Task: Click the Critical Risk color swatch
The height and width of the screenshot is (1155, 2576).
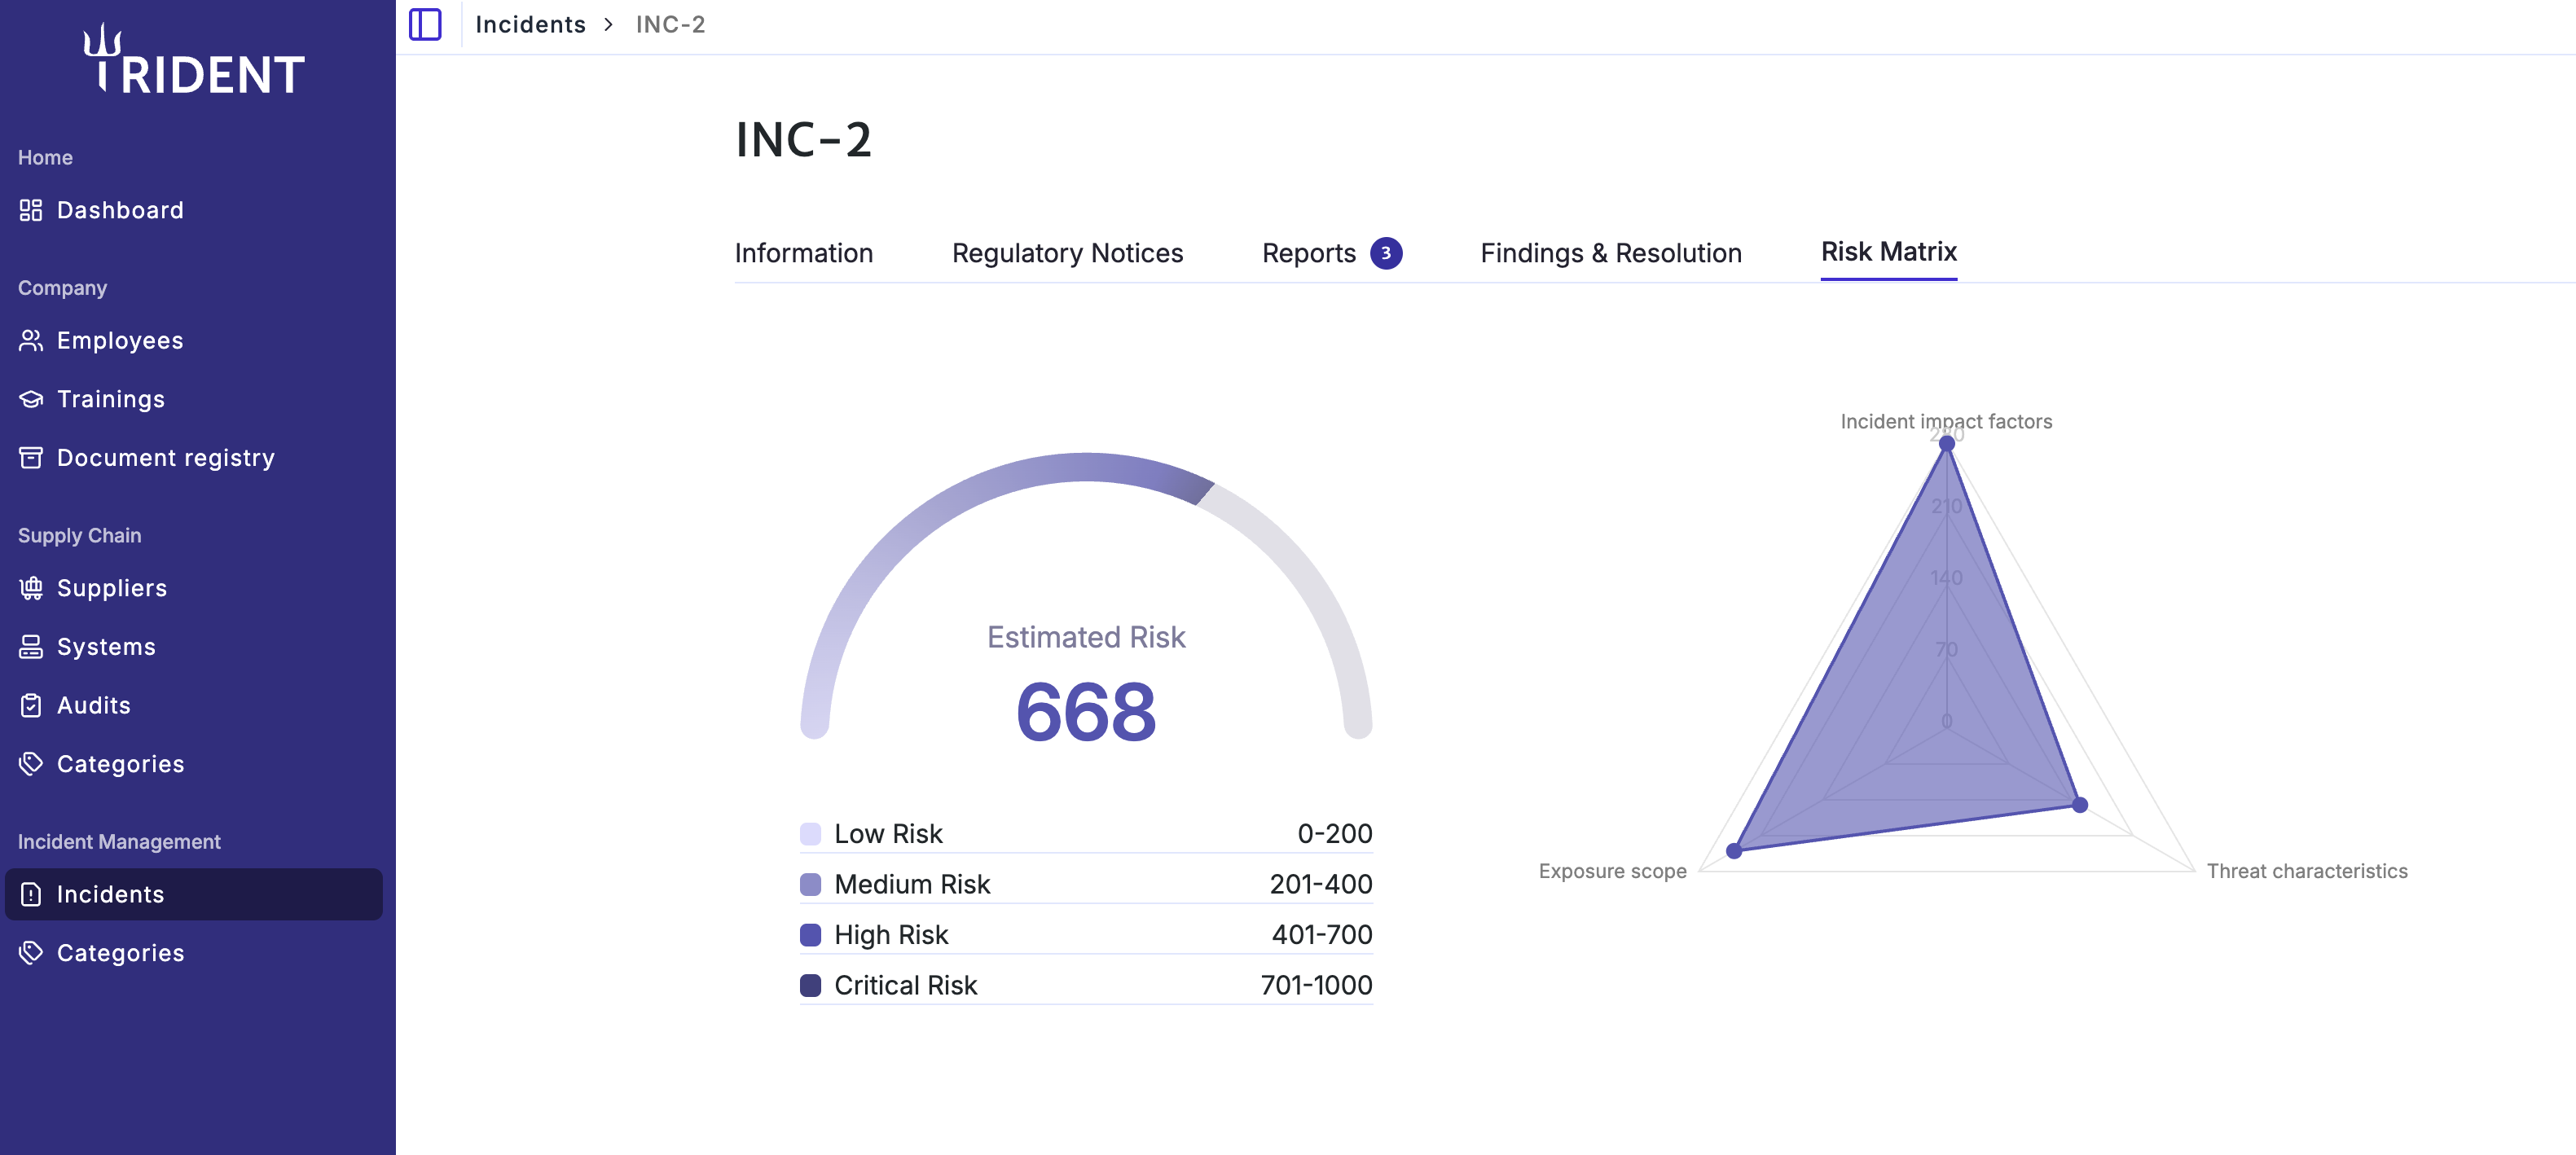Action: (x=810, y=985)
